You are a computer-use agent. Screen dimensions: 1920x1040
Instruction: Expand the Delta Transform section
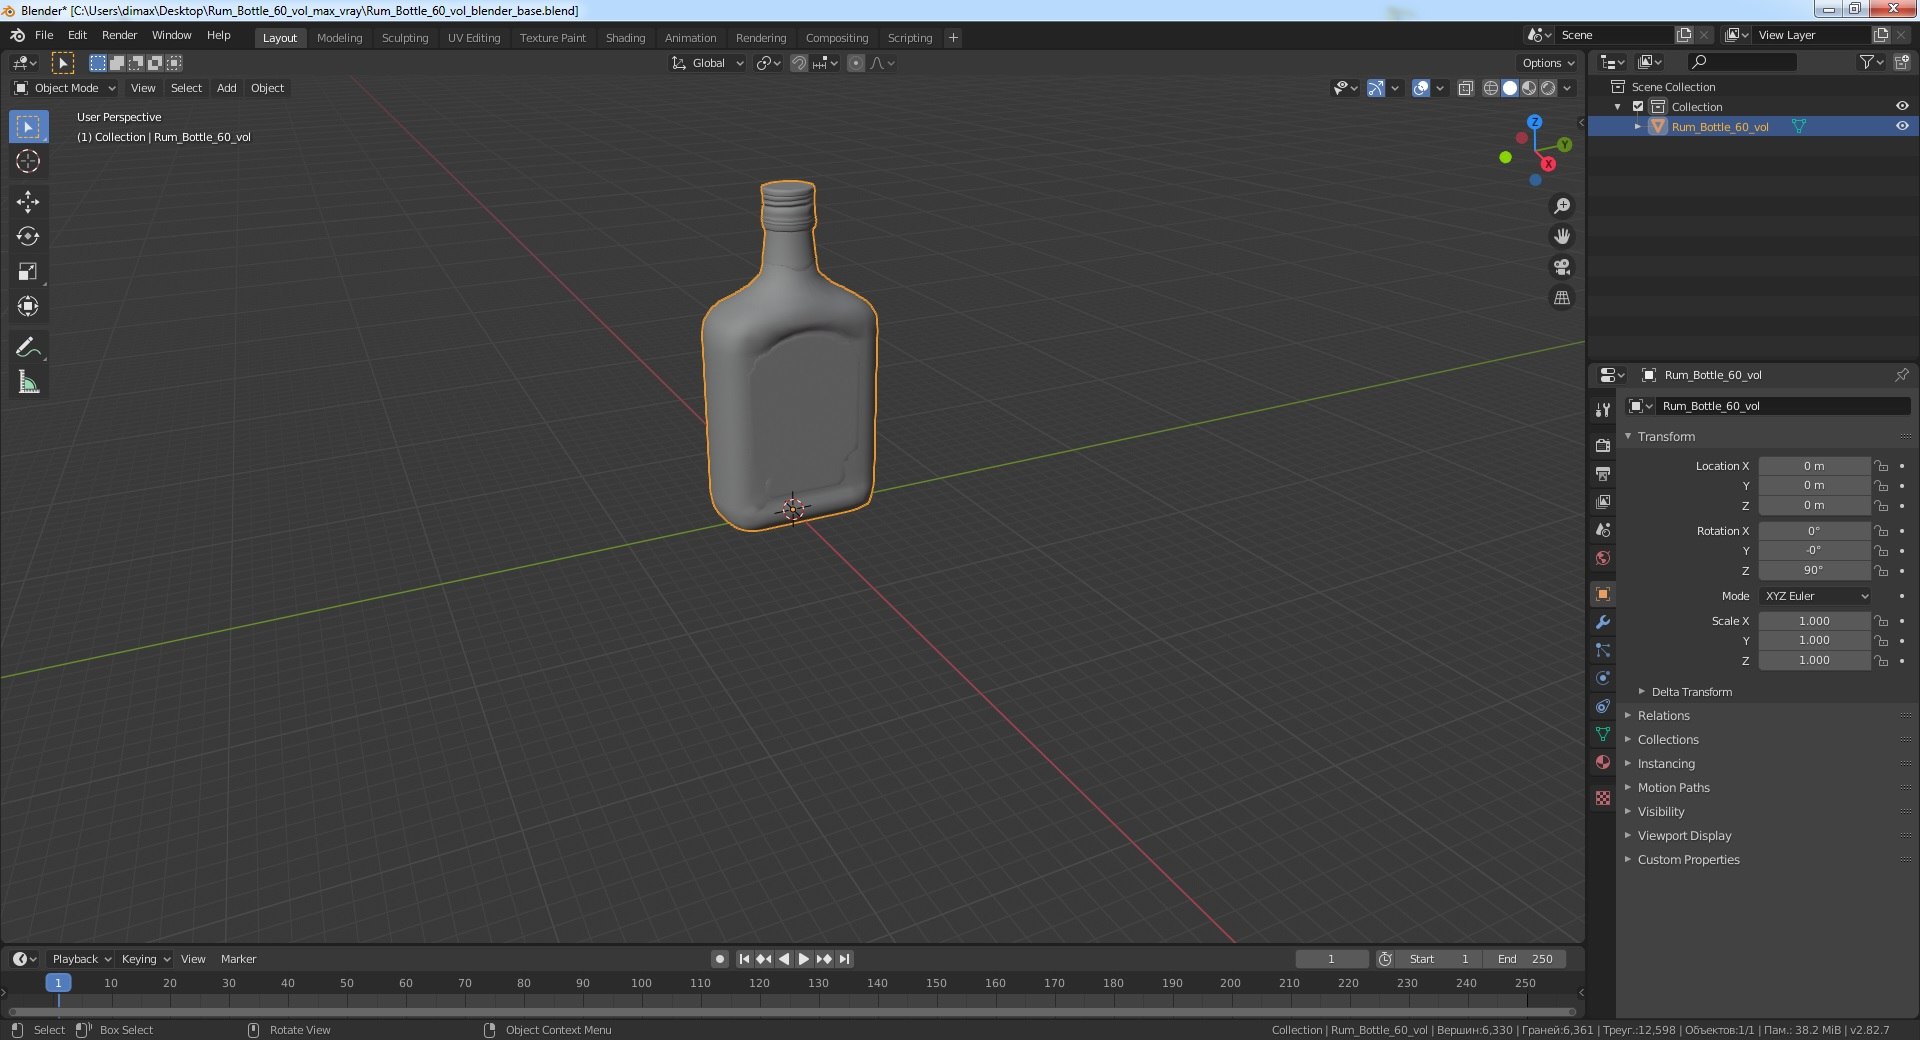pyautogui.click(x=1691, y=692)
